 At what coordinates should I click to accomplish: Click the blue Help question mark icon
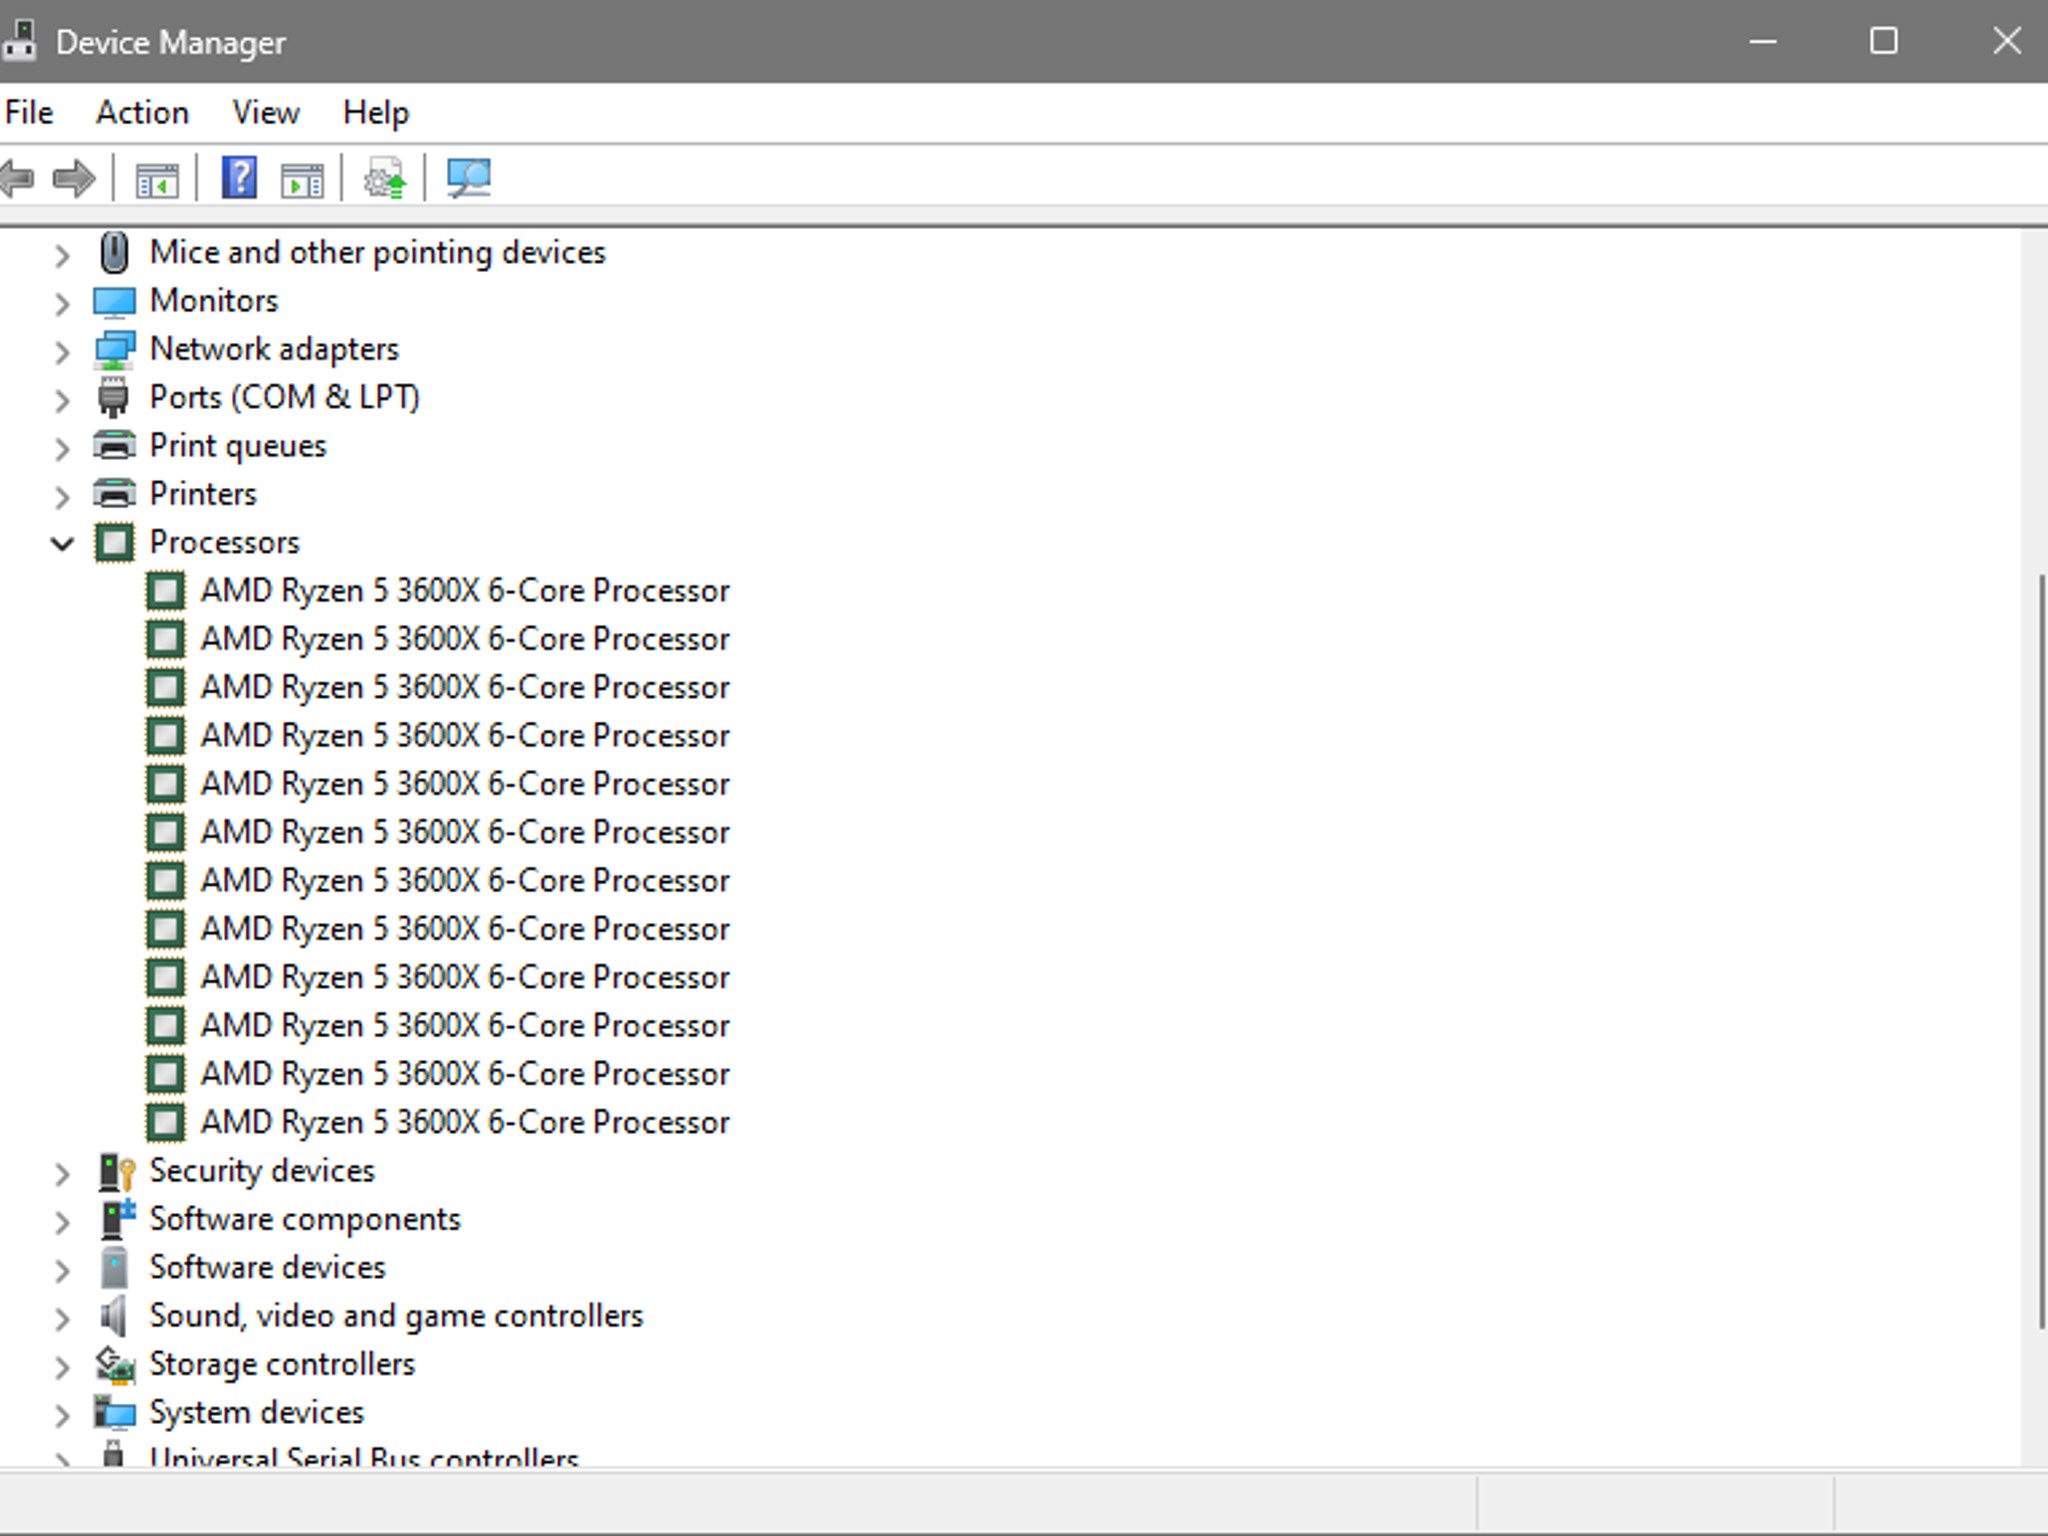239,178
